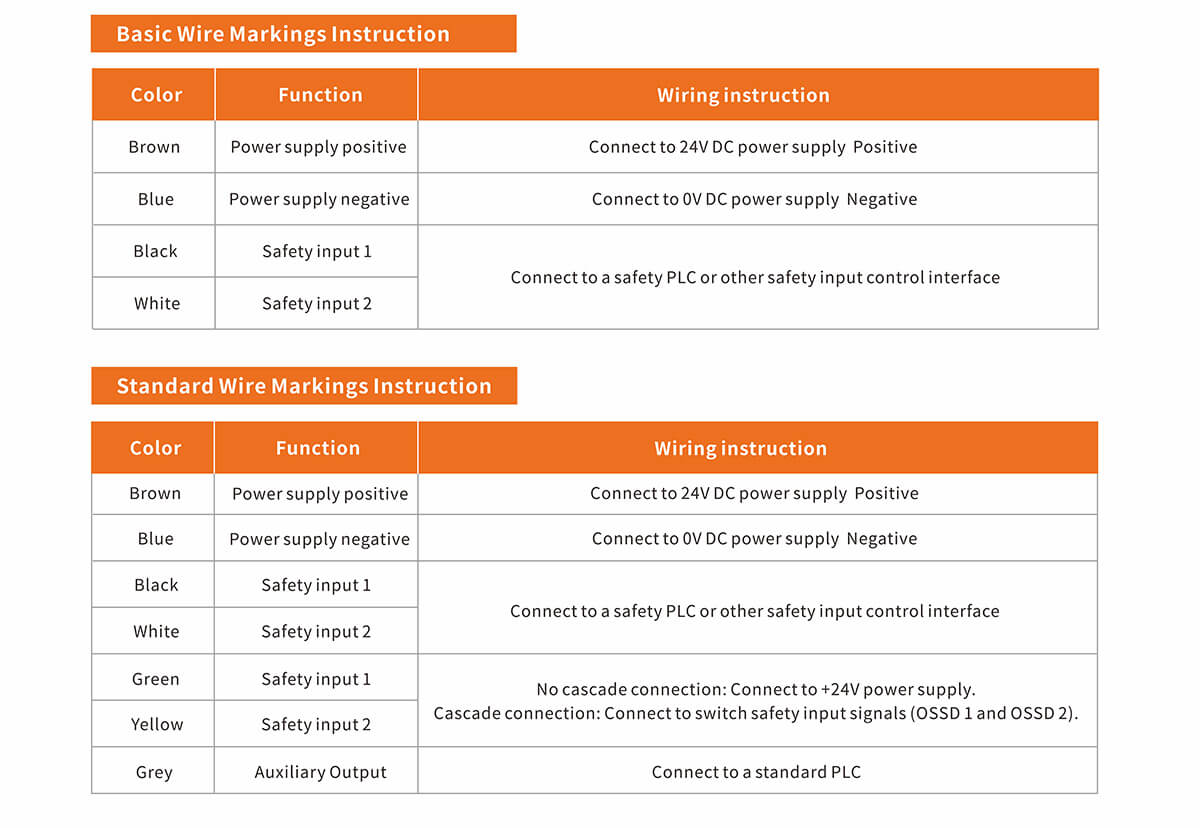The height and width of the screenshot is (828, 1200).
Task: Select the Function header in the Standard table
Action: point(318,448)
